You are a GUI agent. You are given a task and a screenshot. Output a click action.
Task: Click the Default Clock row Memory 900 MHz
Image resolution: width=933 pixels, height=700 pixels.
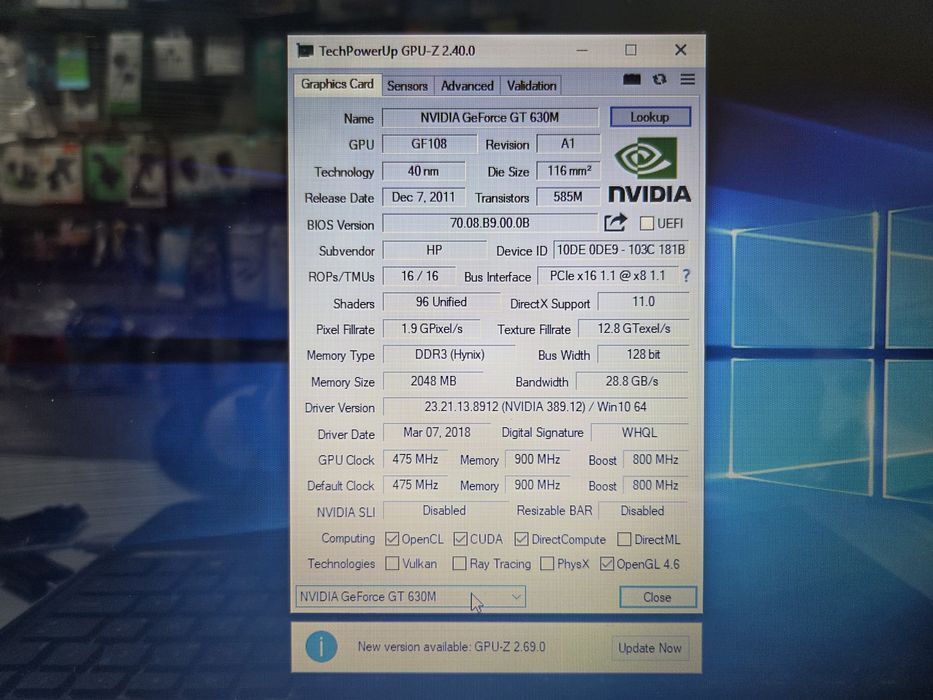[x=537, y=485]
